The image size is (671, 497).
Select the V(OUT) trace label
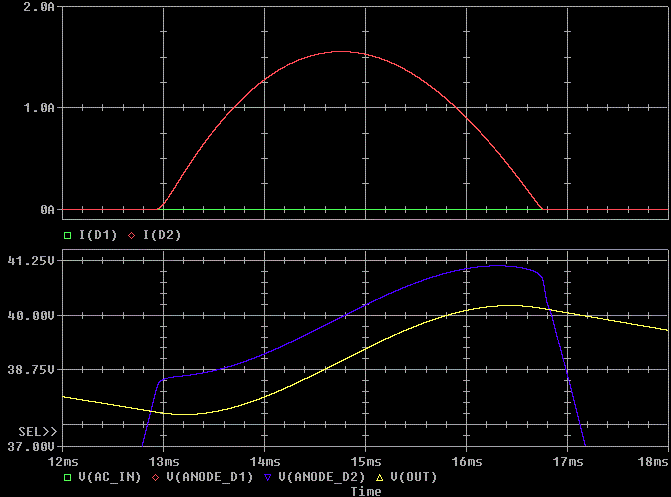tap(413, 477)
